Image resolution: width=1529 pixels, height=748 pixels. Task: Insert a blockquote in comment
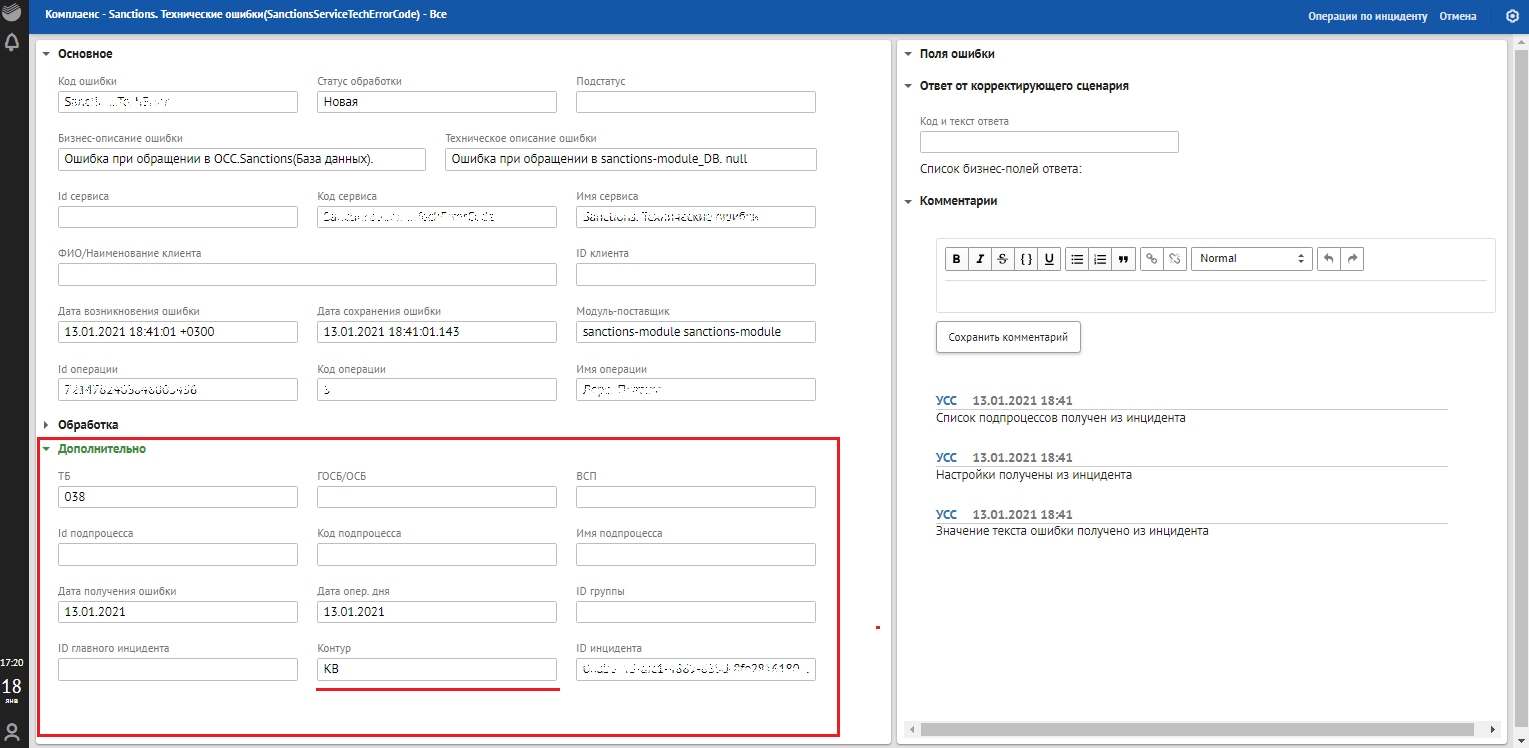tap(1123, 259)
